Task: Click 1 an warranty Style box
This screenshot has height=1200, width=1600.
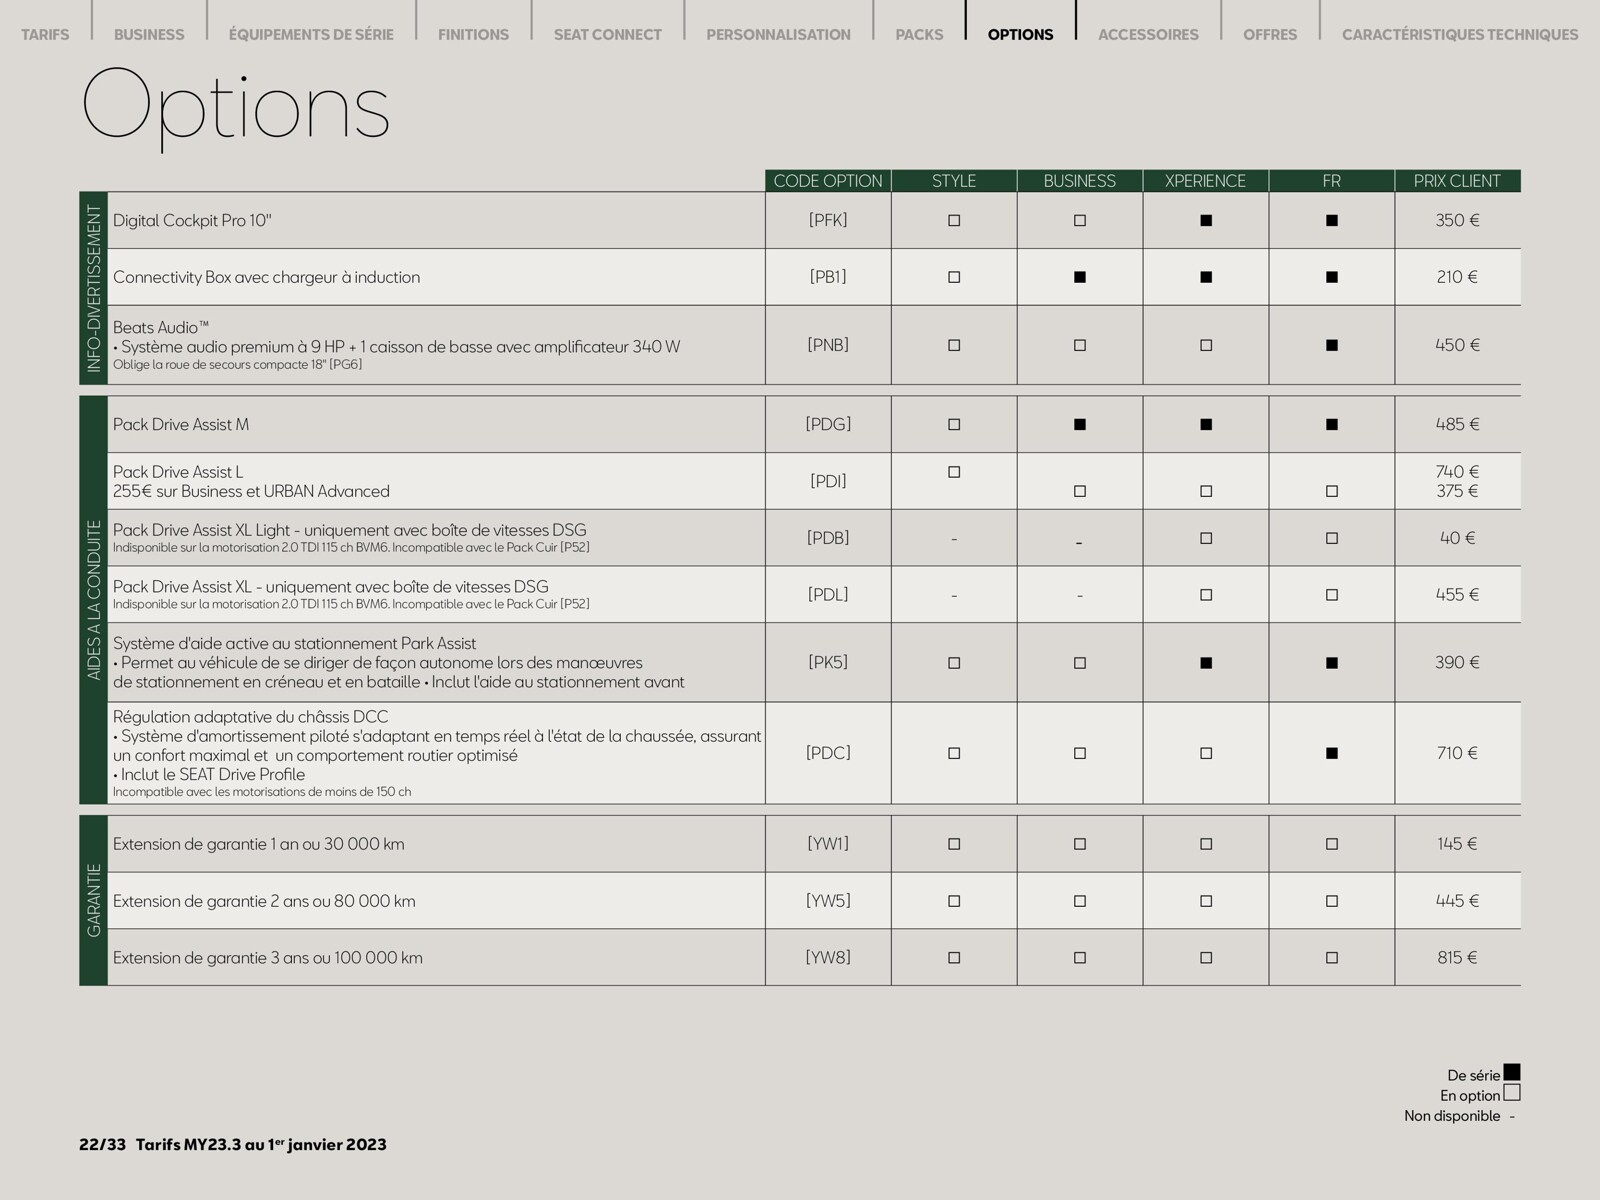Action: 954,844
